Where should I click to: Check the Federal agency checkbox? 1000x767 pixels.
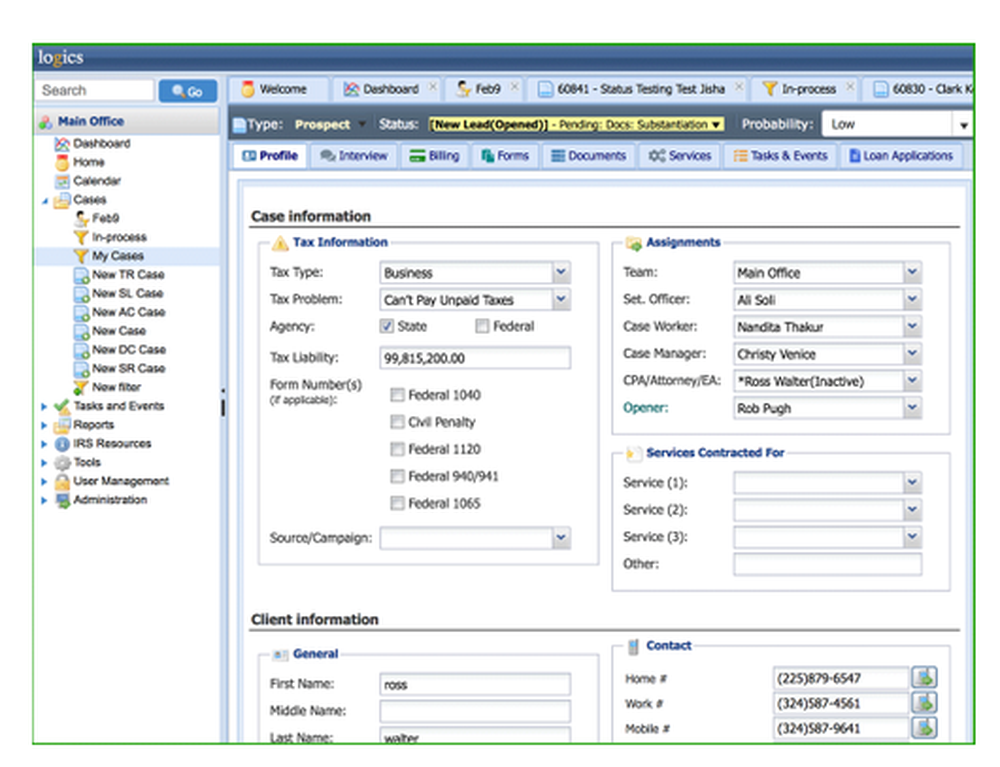pyautogui.click(x=482, y=326)
